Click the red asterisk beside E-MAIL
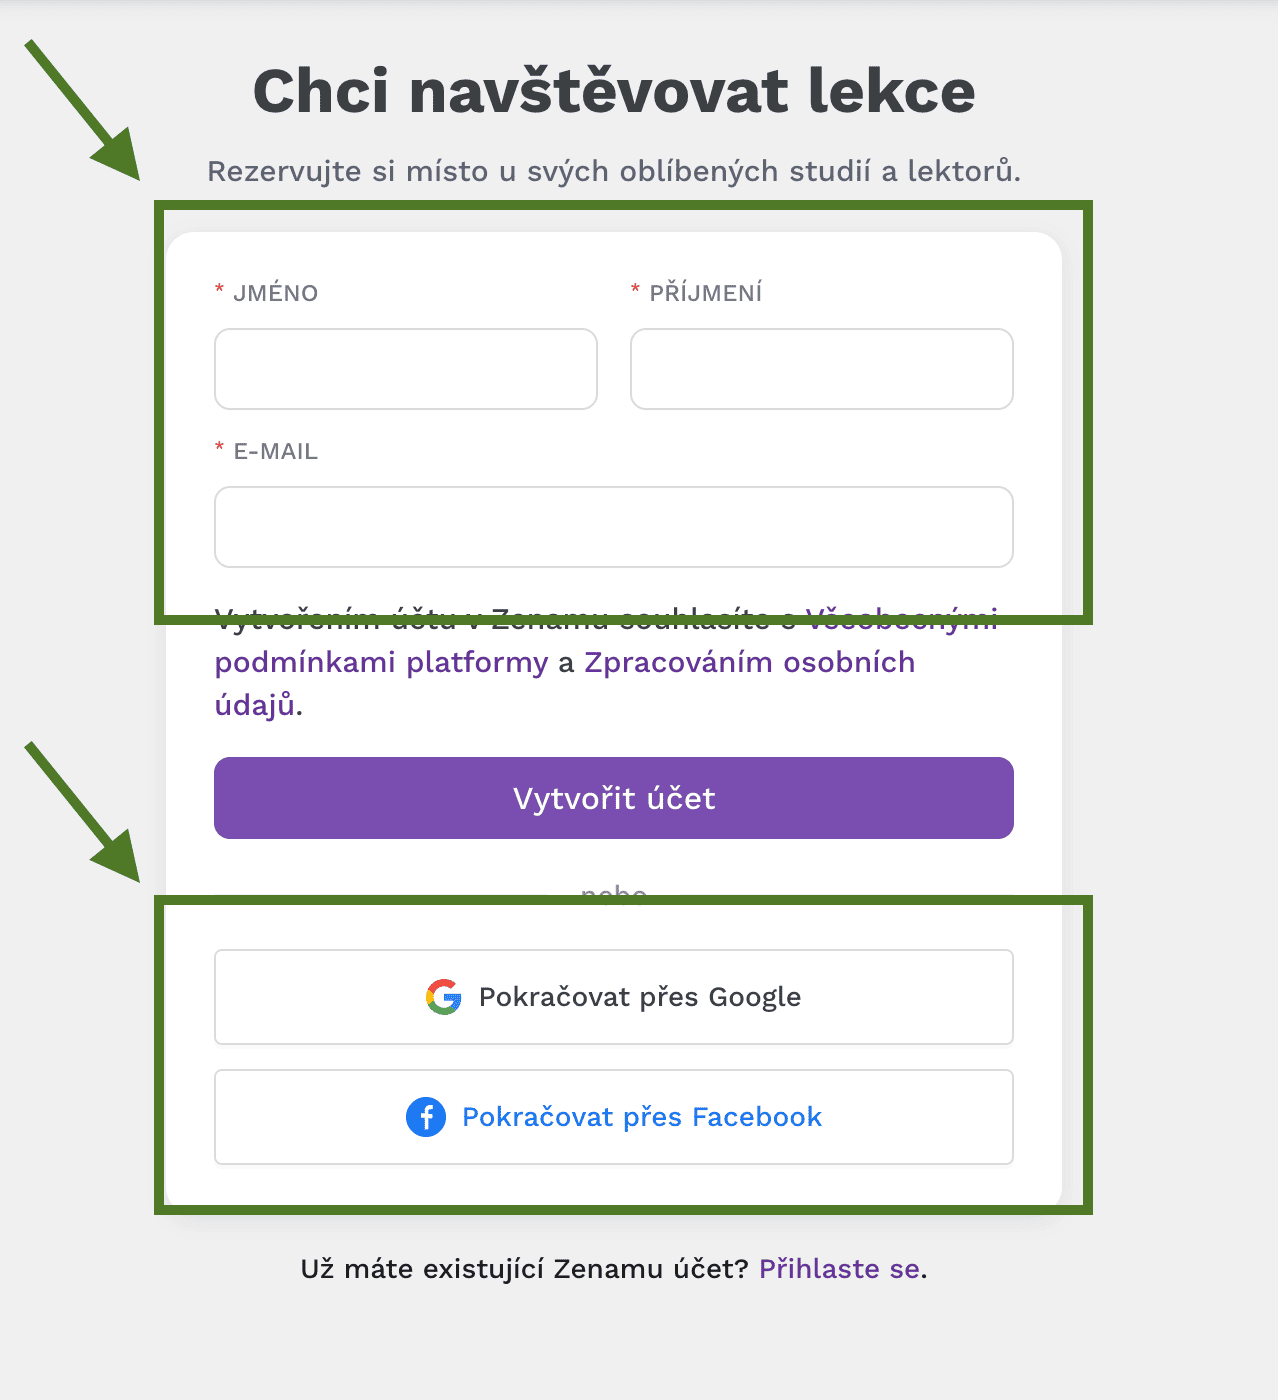Viewport: 1278px width, 1400px height. (x=219, y=448)
